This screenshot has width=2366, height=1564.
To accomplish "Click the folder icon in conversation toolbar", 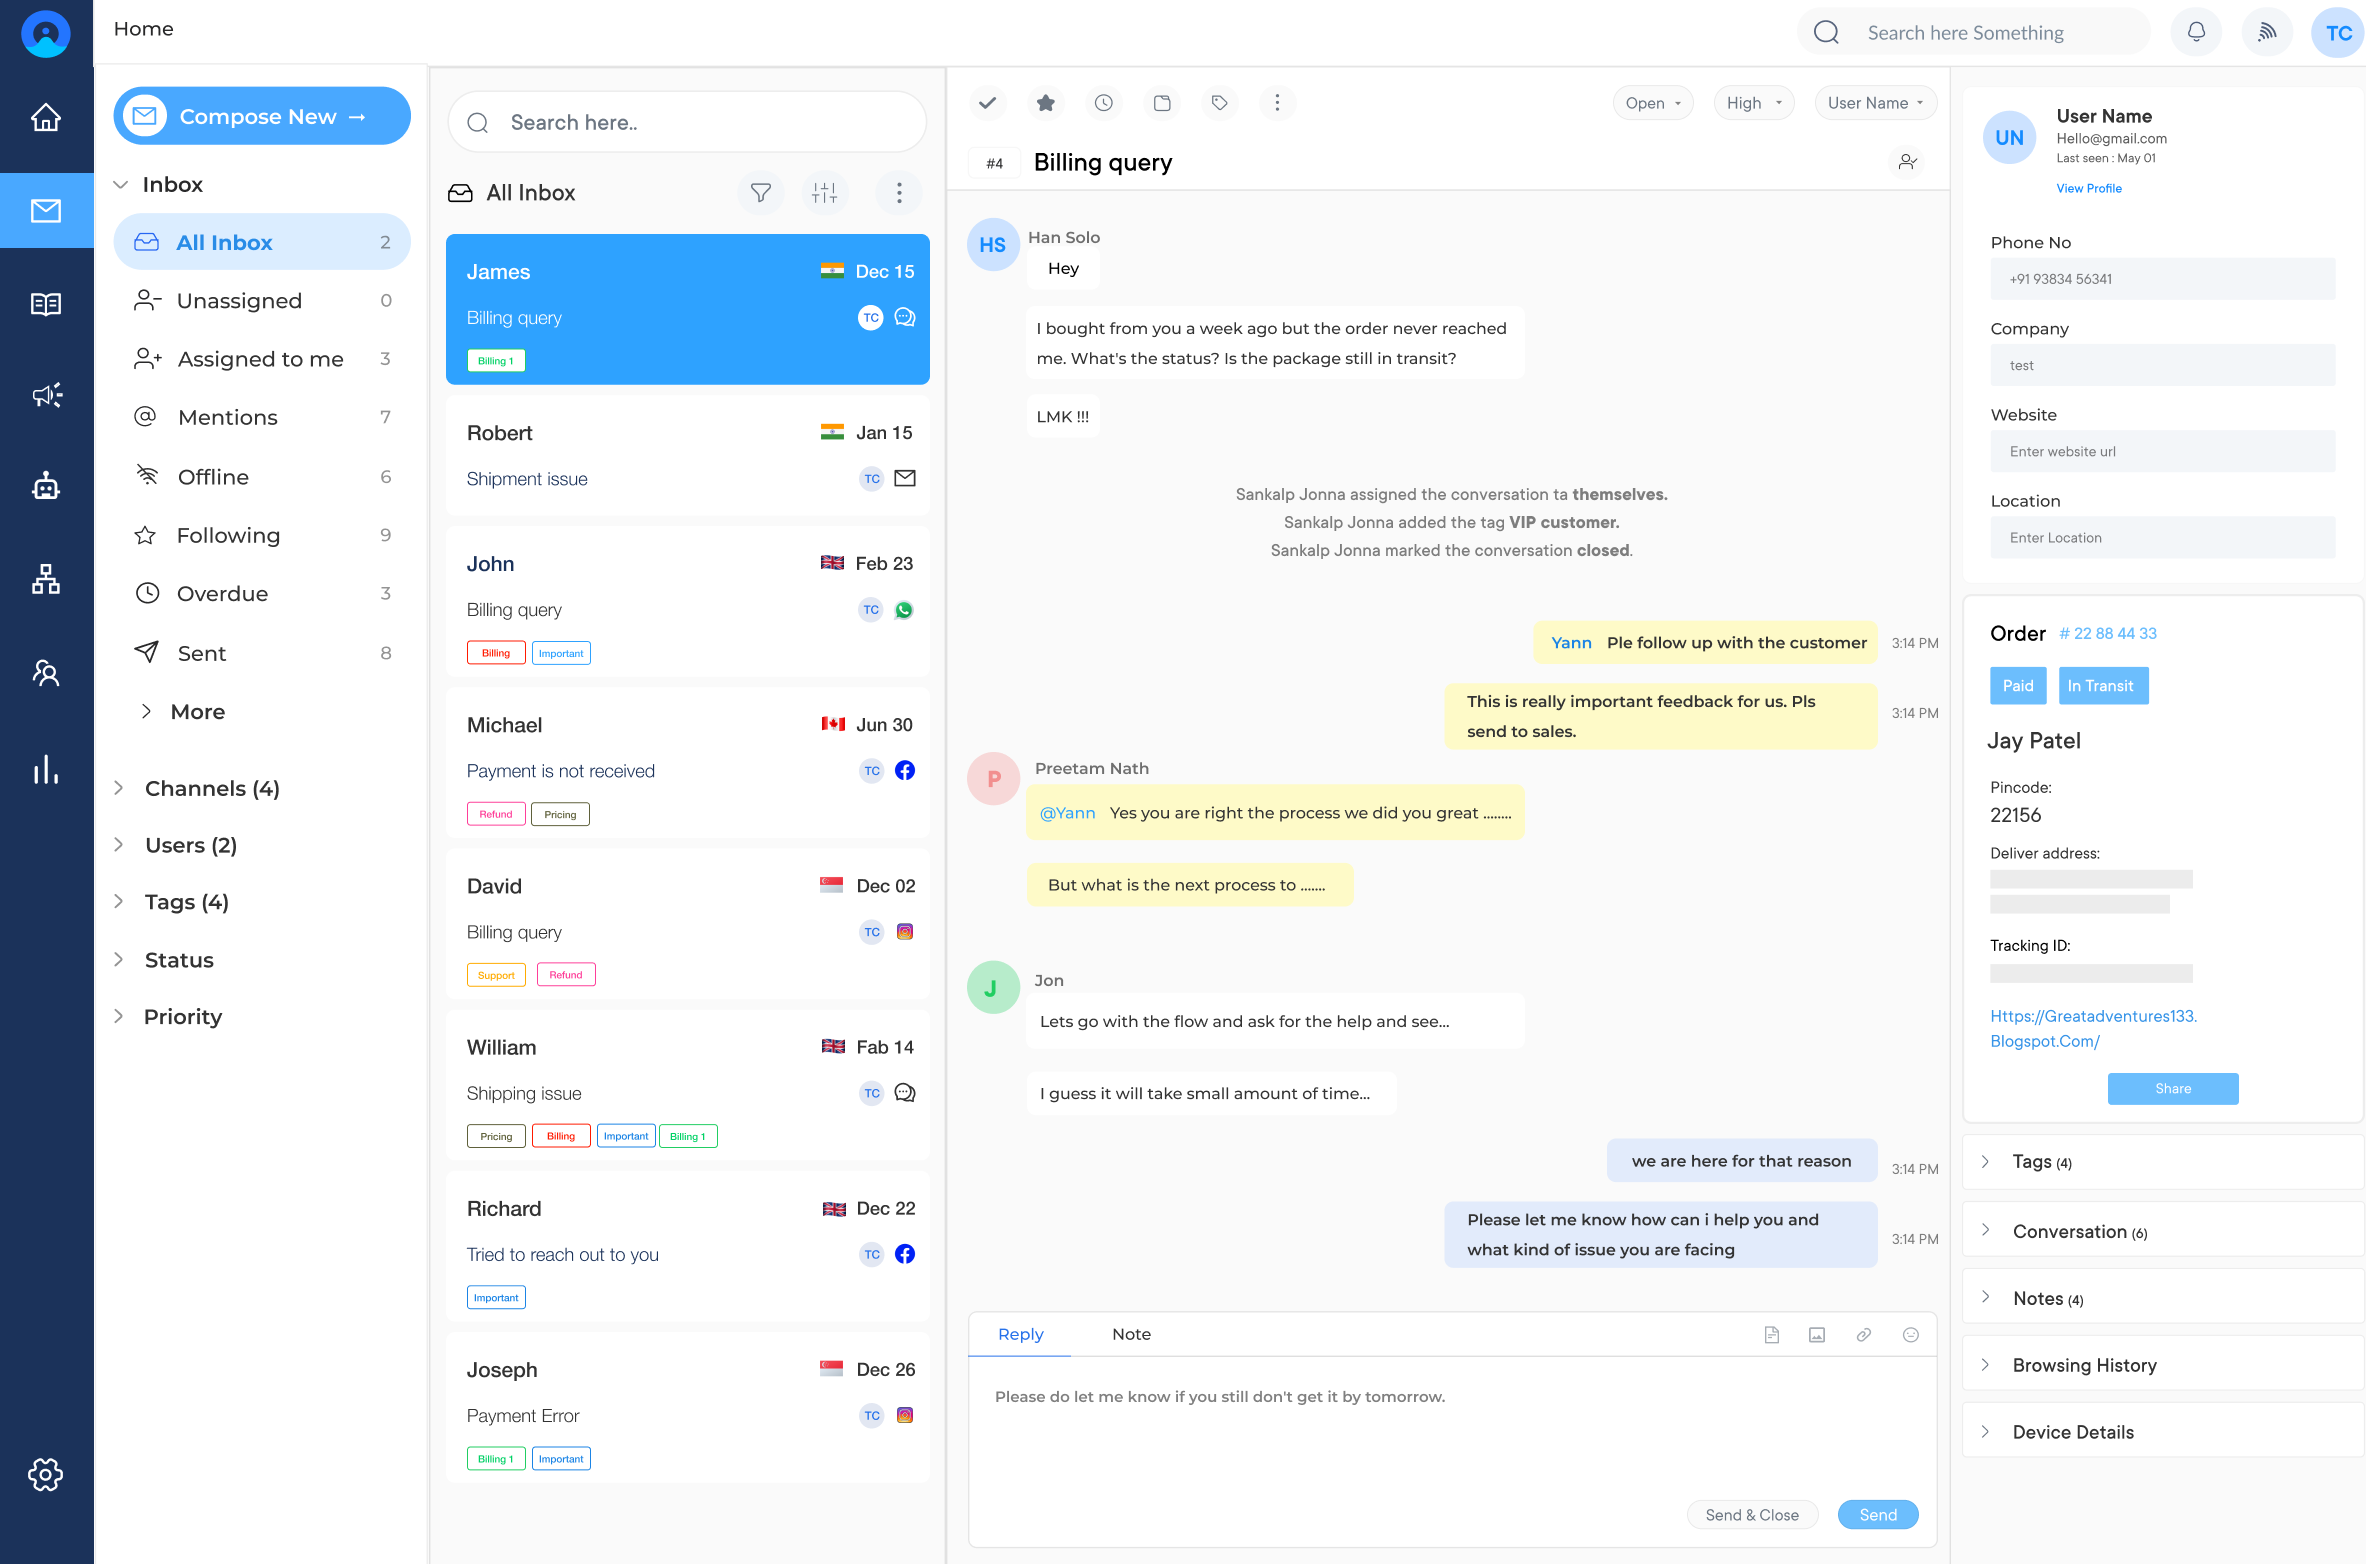I will [1162, 103].
